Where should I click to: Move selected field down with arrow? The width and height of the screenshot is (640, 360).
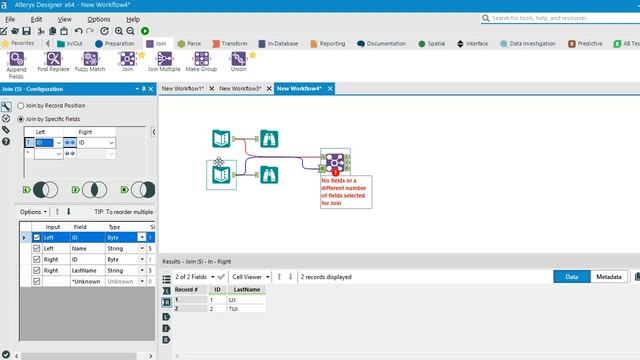[x=69, y=211]
